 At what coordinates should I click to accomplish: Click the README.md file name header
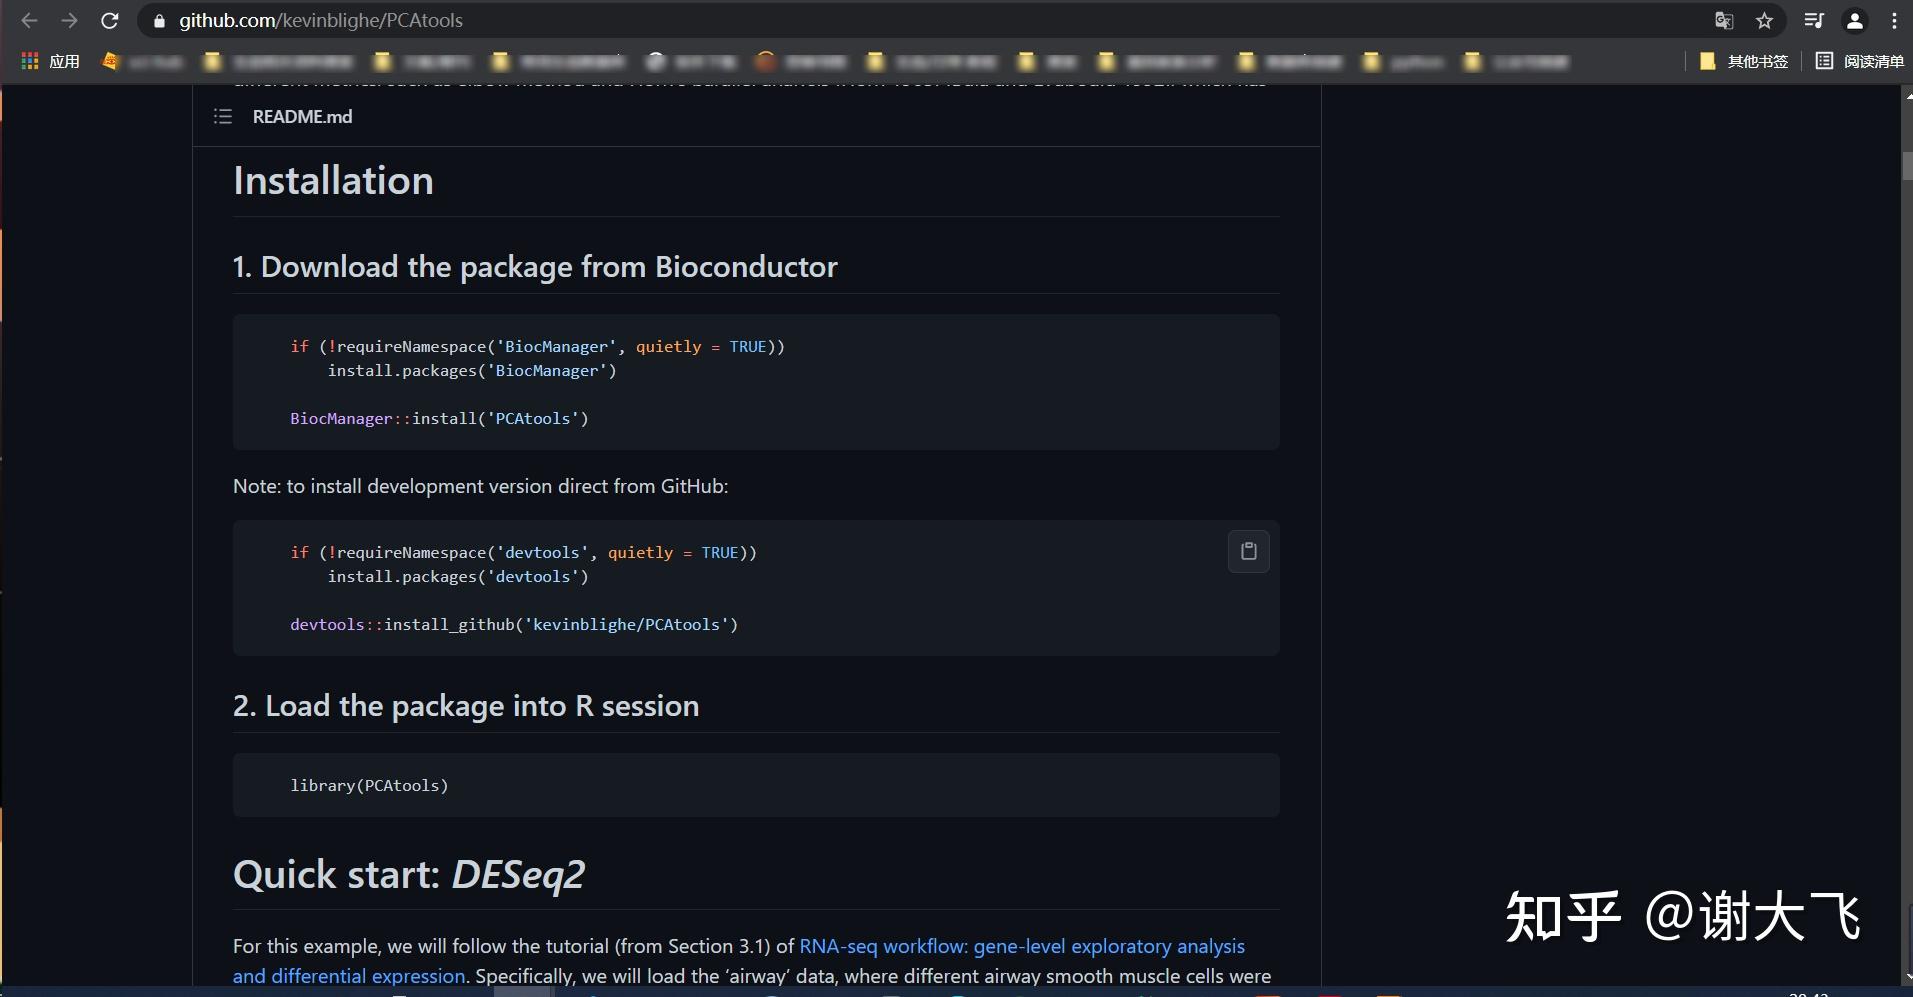click(x=302, y=117)
